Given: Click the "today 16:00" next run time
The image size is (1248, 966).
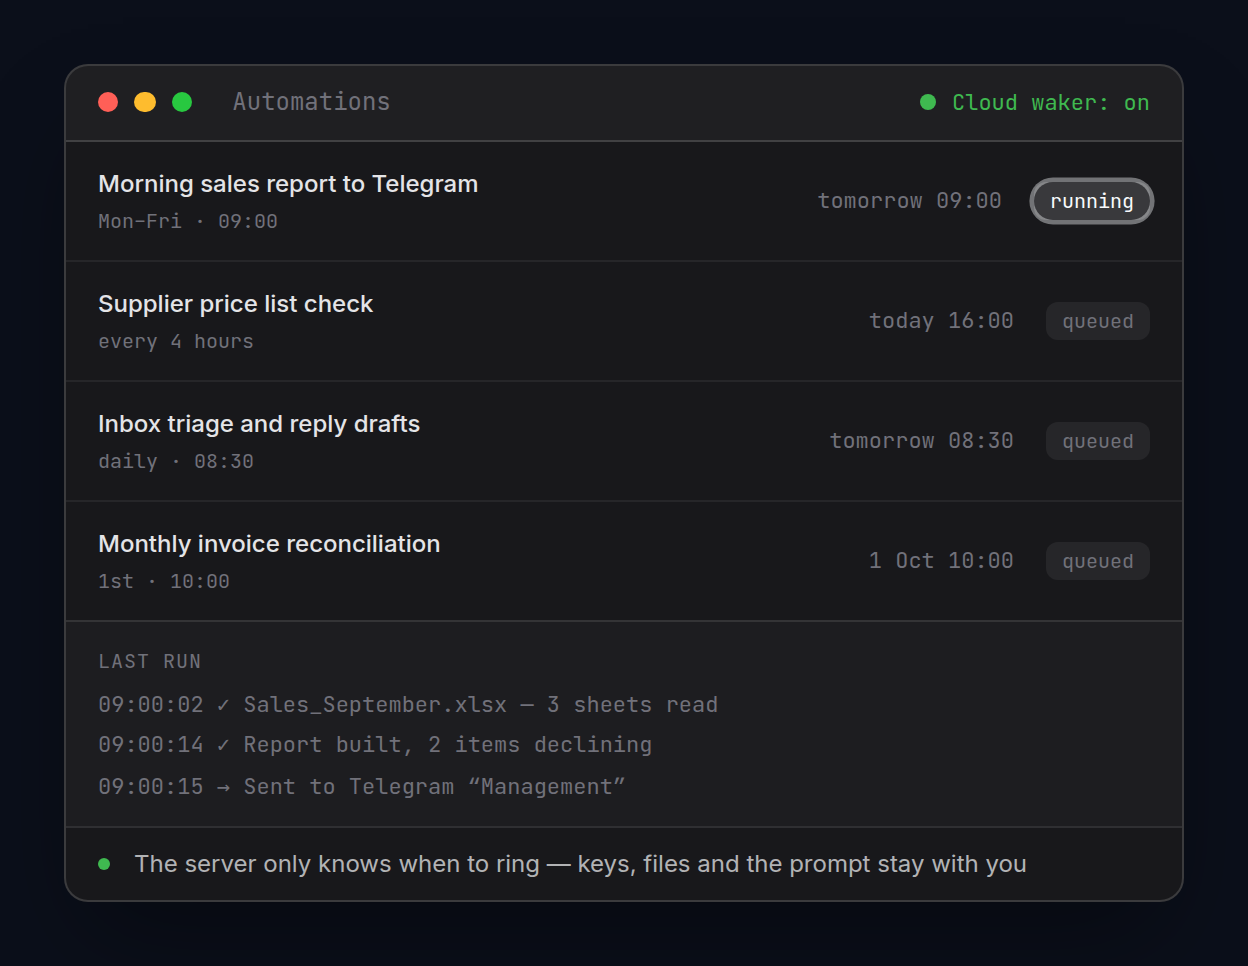Looking at the screenshot, I should [941, 321].
